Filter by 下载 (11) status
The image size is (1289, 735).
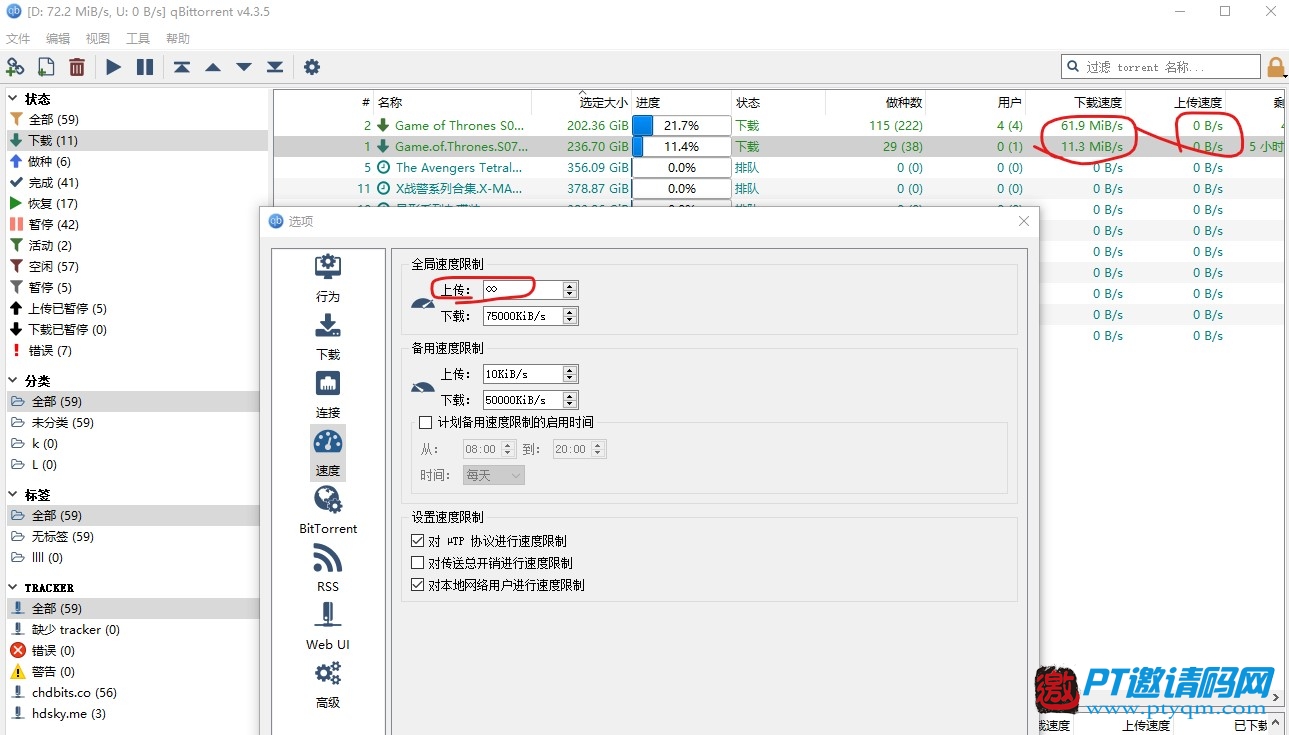138,140
